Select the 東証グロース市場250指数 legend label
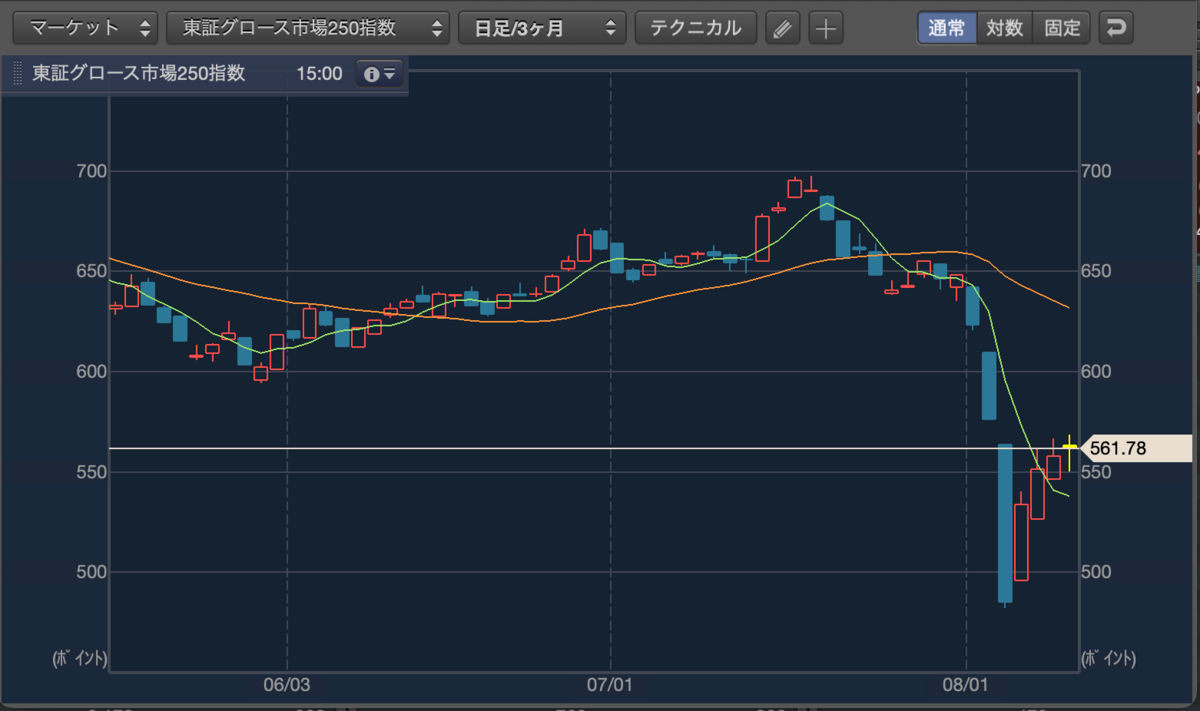The image size is (1200, 711). coord(138,74)
